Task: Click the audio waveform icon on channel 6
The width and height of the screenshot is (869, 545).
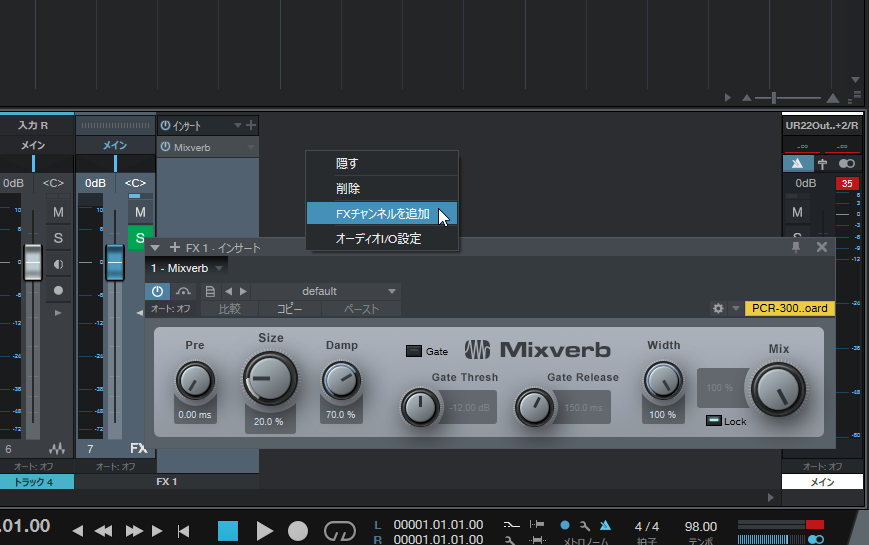Action: point(57,448)
